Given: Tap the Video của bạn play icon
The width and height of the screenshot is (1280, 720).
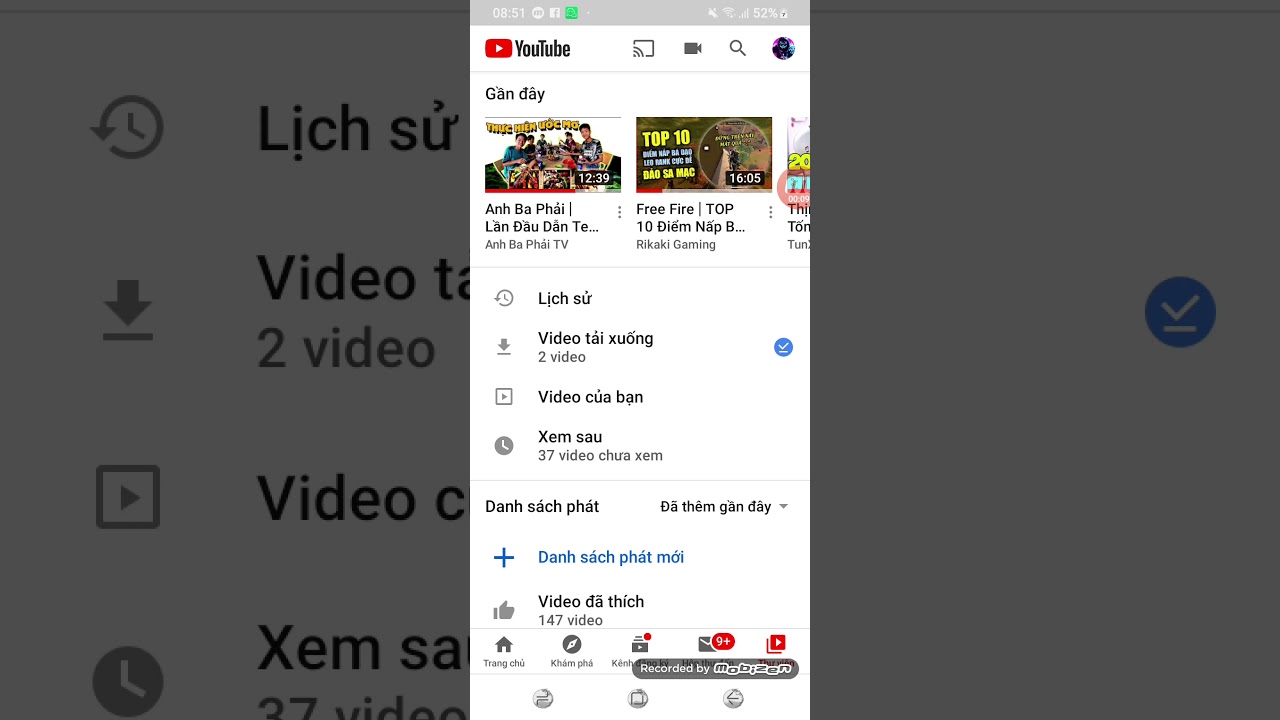Looking at the screenshot, I should point(504,397).
